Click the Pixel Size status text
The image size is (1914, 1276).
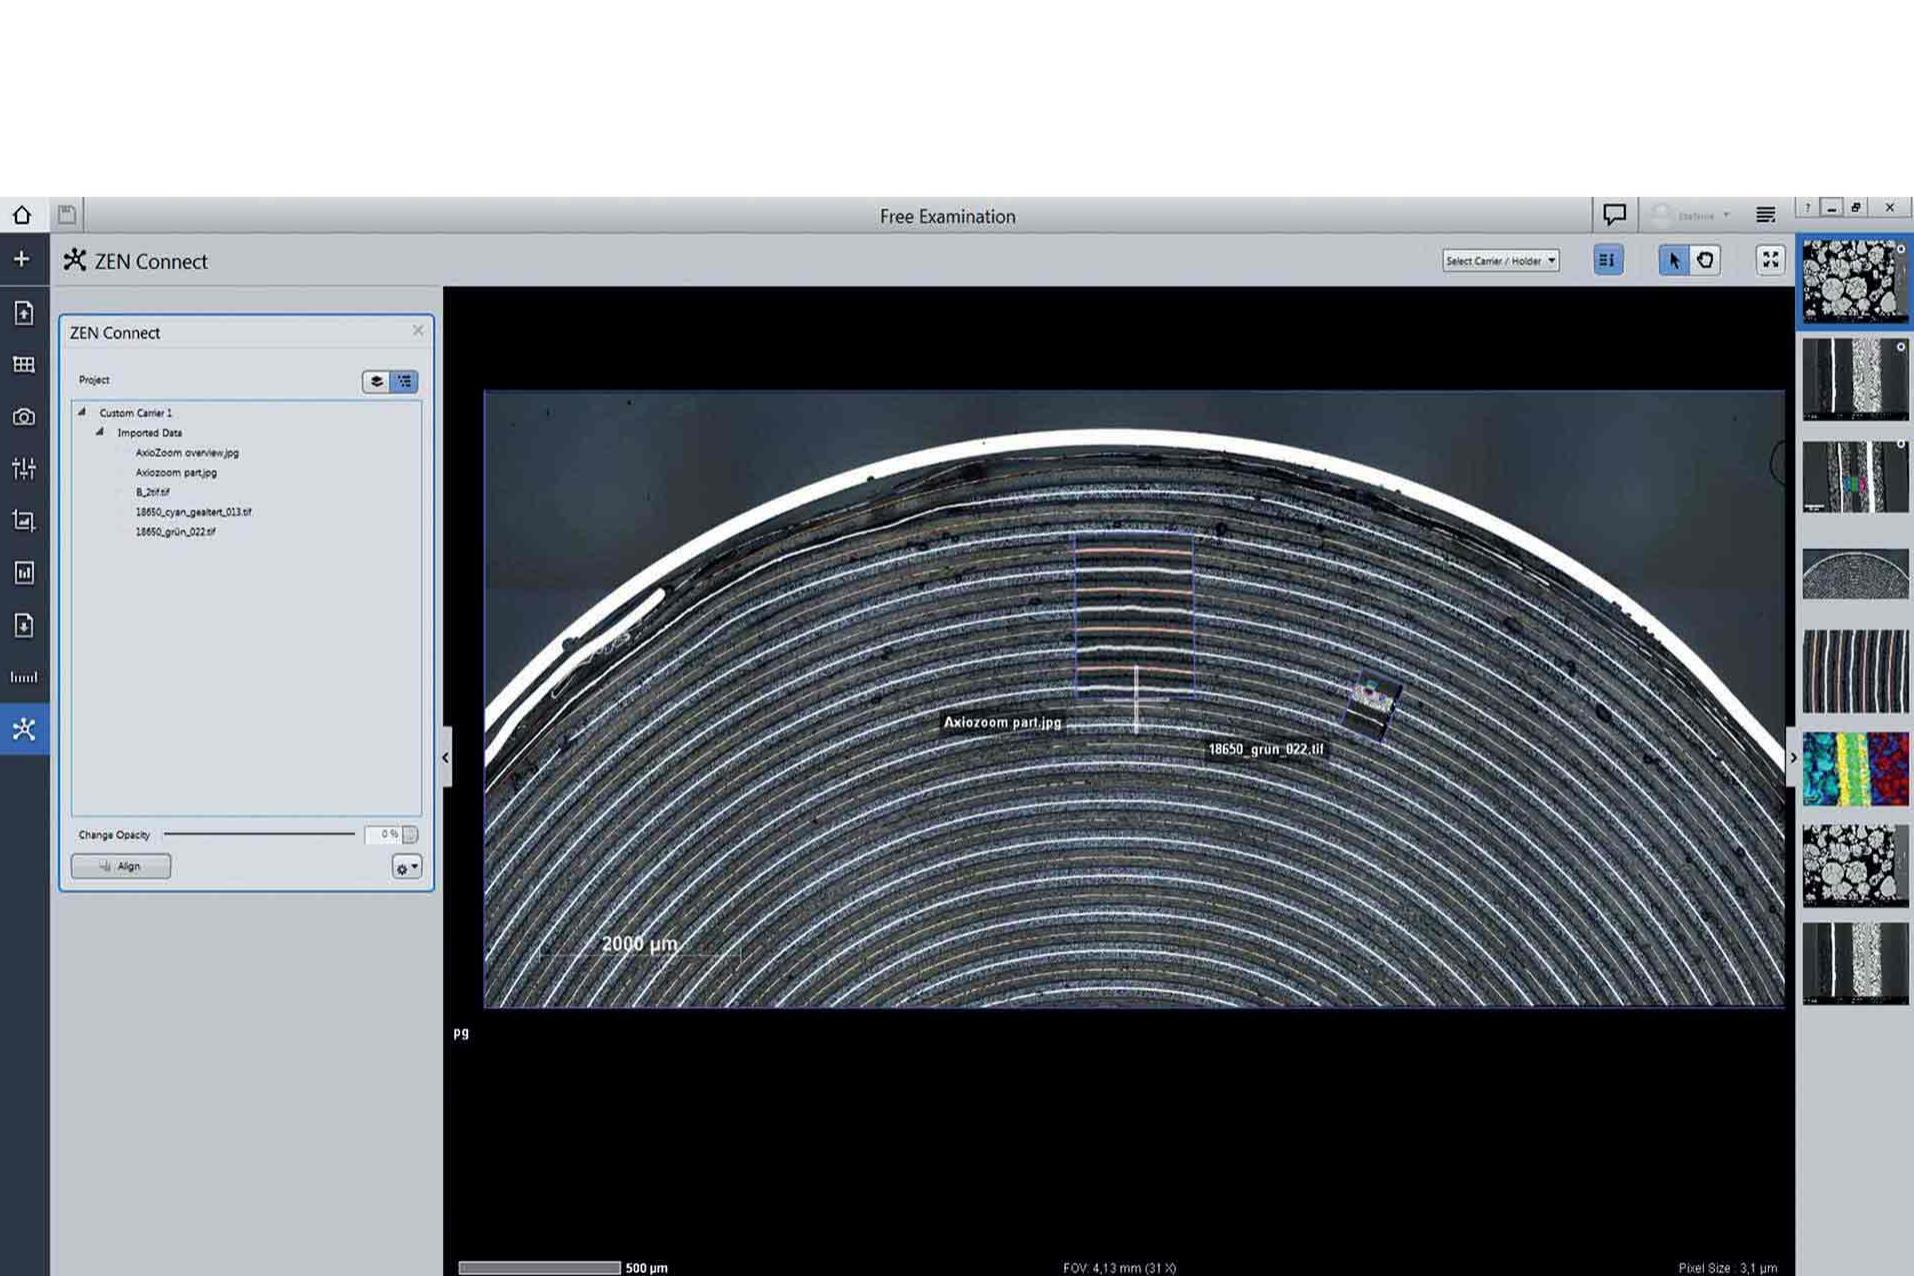pyautogui.click(x=1727, y=1268)
